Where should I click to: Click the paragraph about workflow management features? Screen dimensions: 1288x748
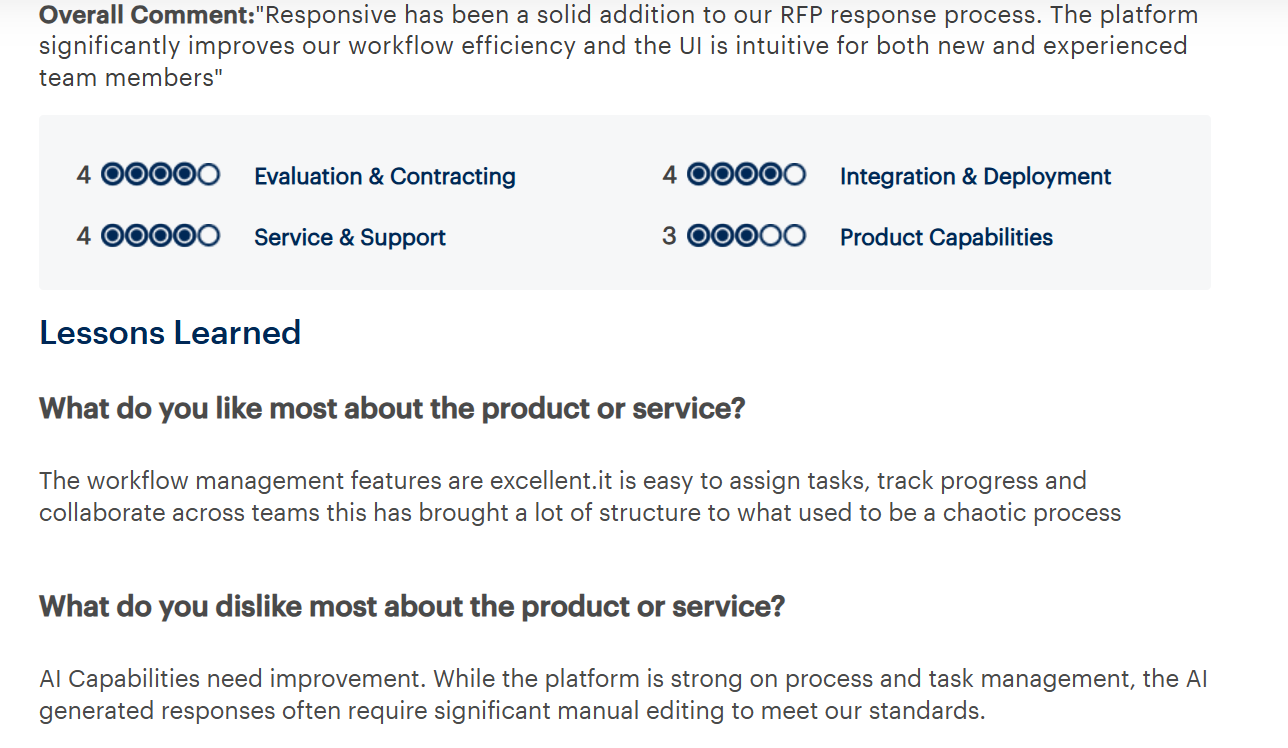580,497
